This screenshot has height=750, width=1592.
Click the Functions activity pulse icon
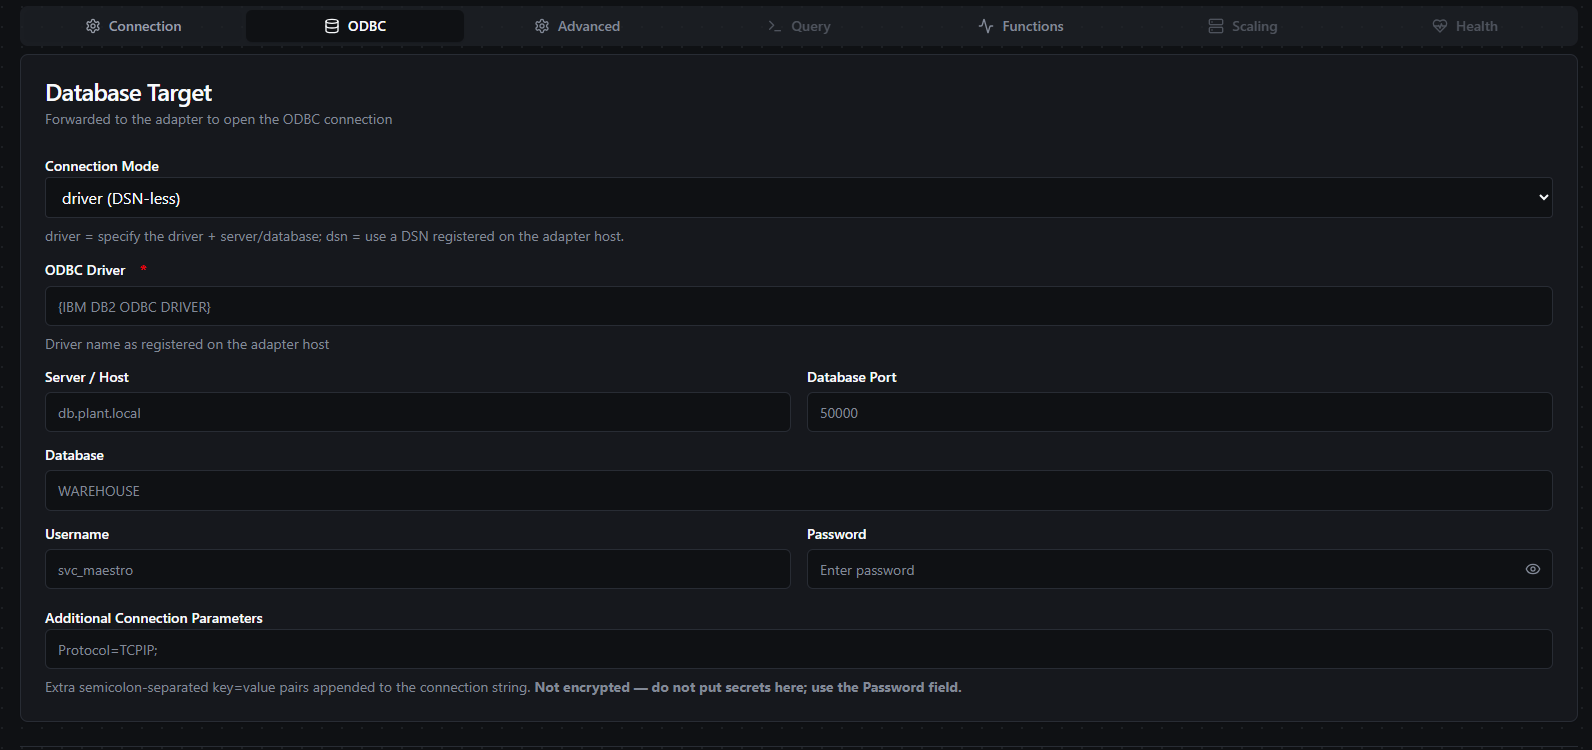tap(986, 26)
